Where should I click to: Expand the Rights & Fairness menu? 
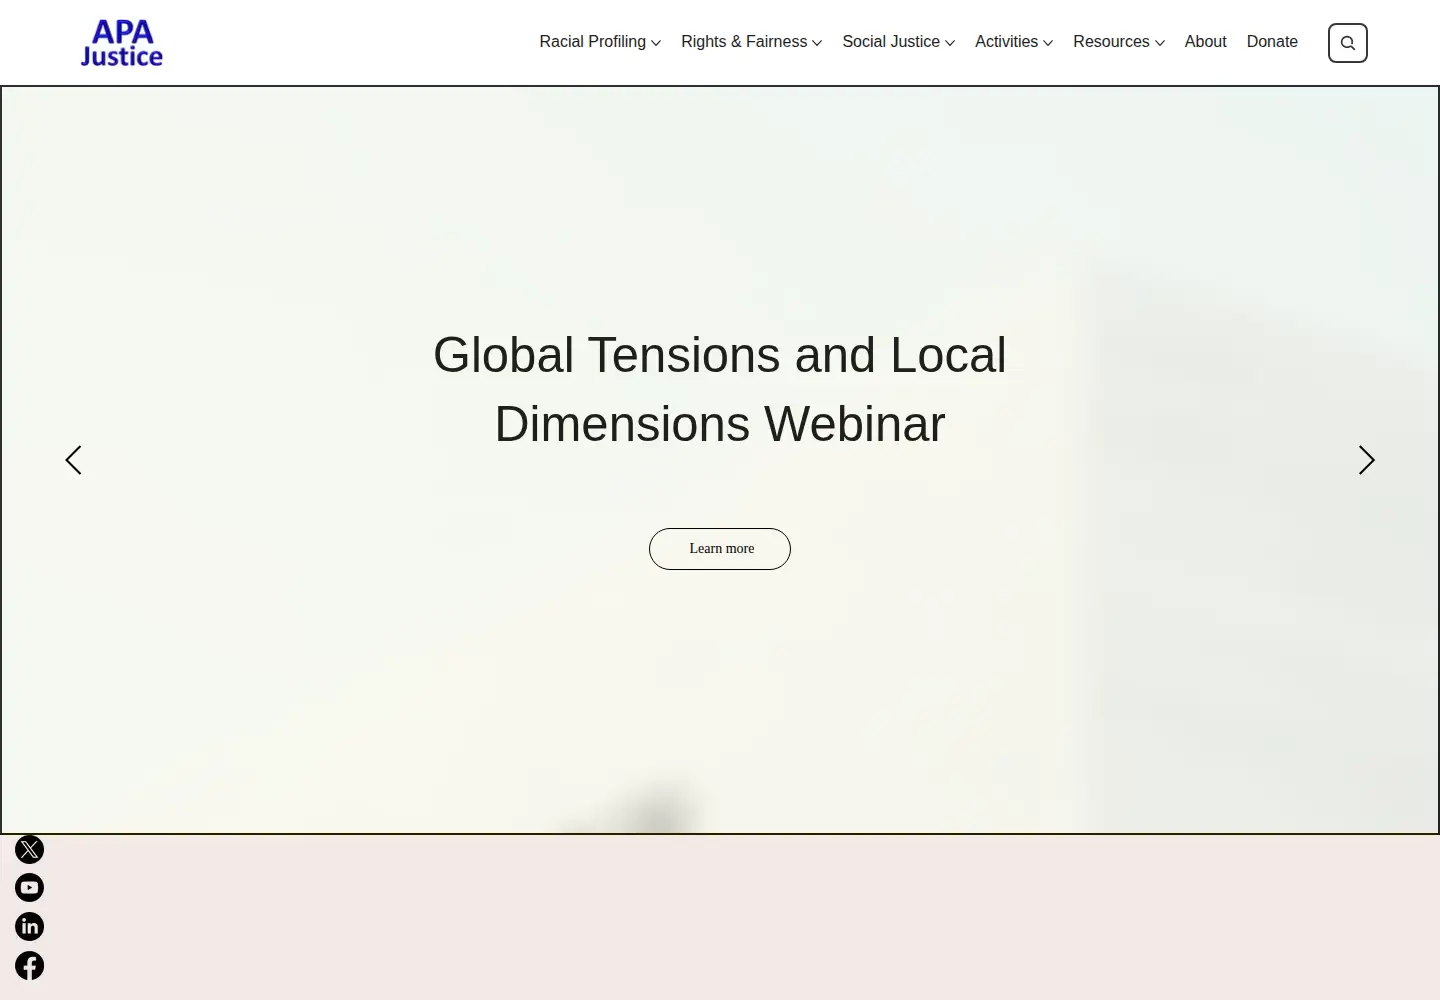pos(751,42)
